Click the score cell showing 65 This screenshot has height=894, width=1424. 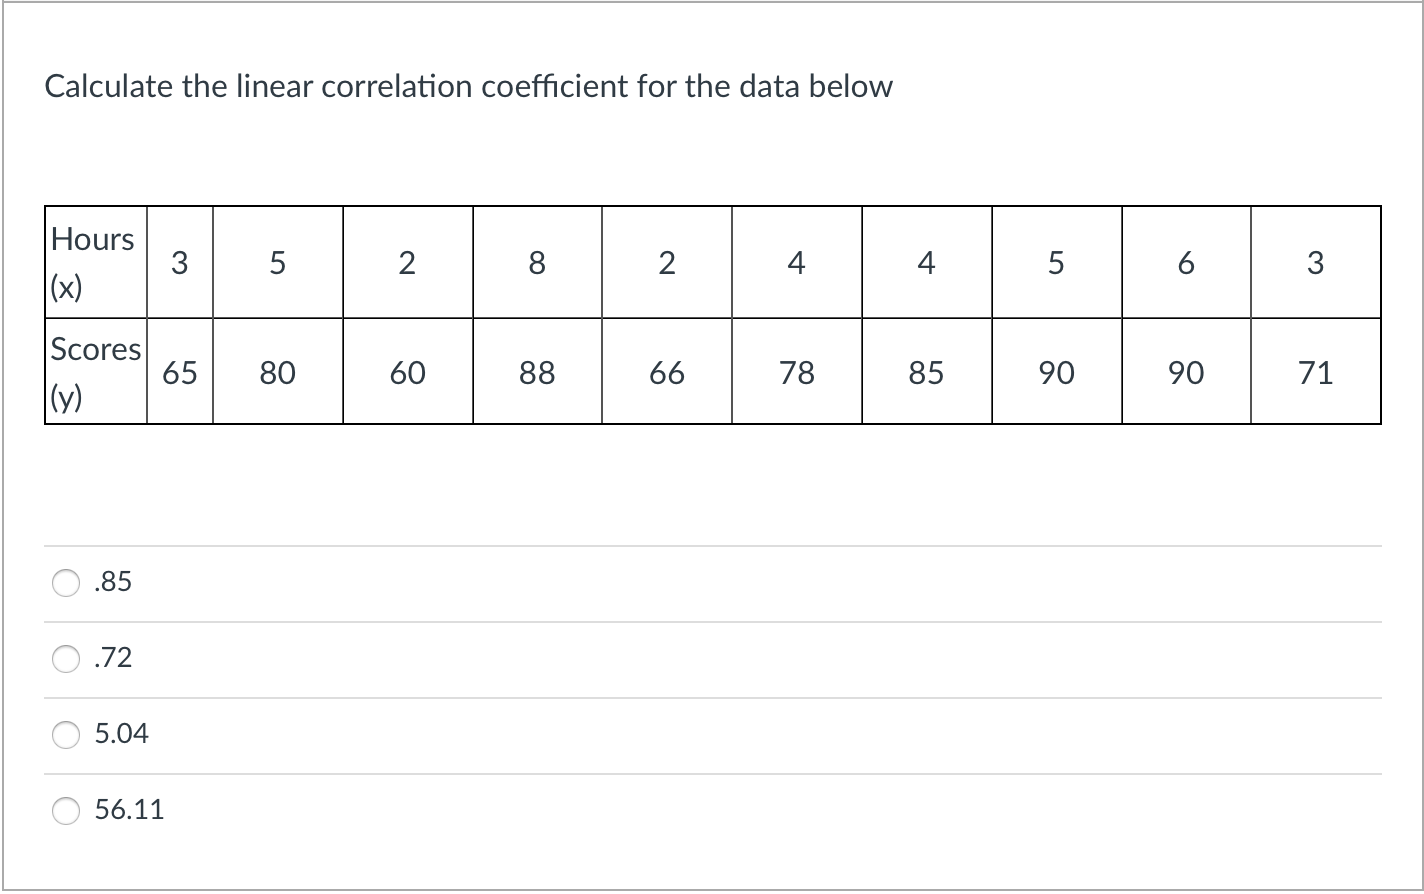click(180, 372)
